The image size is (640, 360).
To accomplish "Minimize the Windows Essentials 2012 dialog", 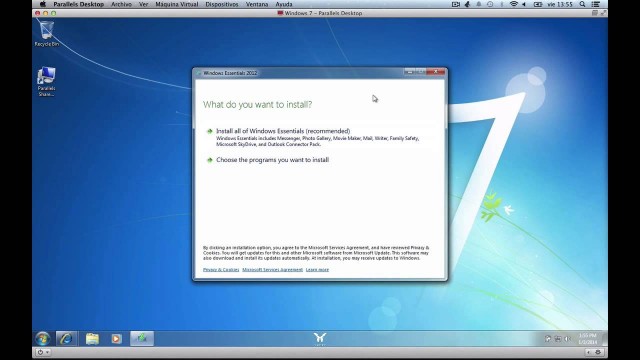I will pos(409,72).
